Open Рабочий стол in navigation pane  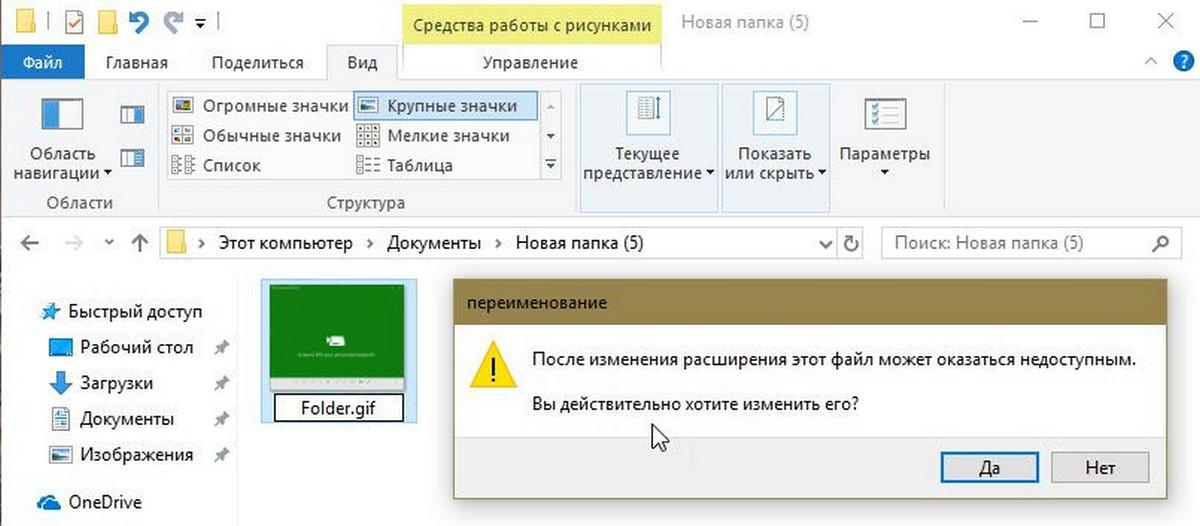pos(122,347)
